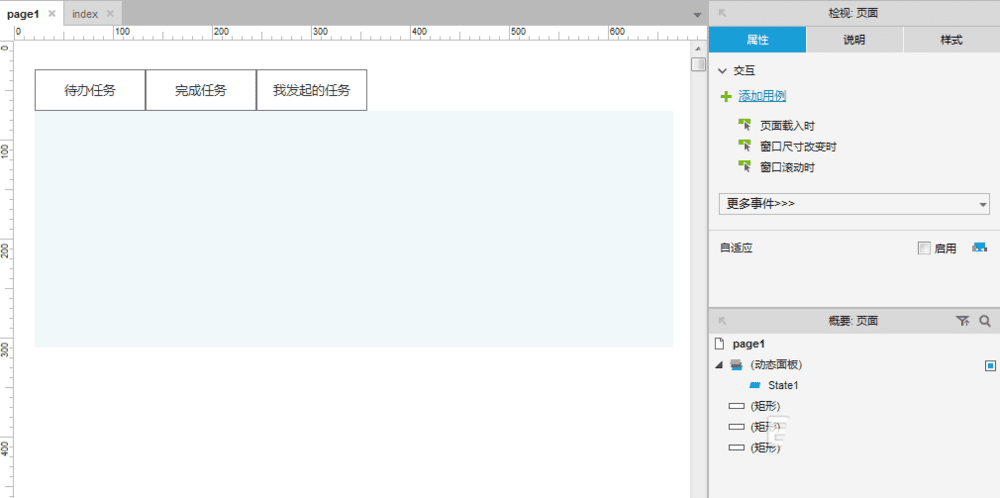The width and height of the screenshot is (1000, 498).
Task: Collapse the 动态面板 tree node
Action: pos(719,365)
